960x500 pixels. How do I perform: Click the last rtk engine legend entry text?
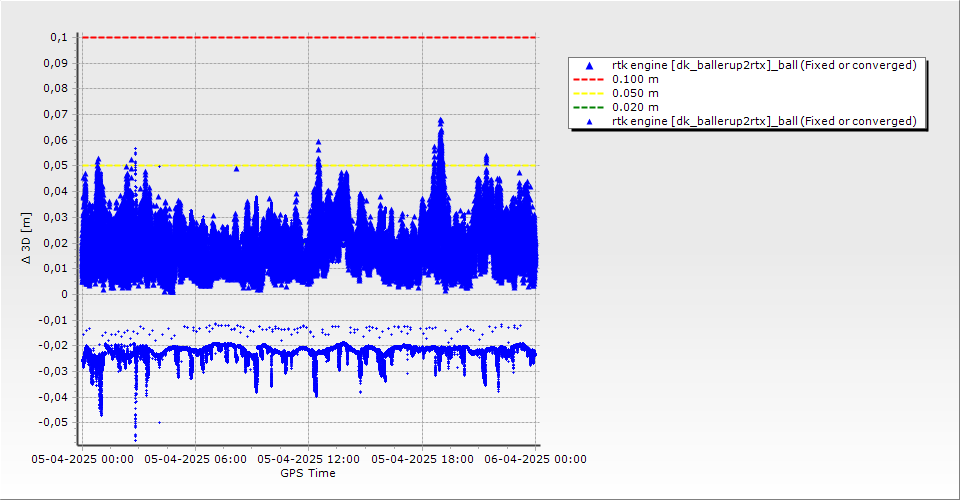tap(764, 121)
